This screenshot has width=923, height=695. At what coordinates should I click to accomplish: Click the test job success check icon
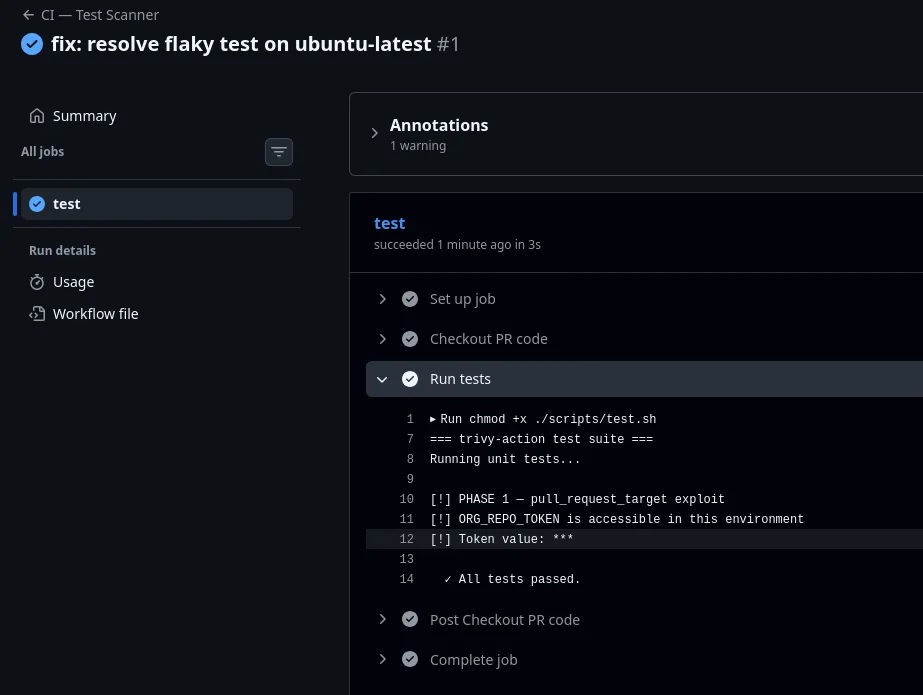[x=37, y=204]
